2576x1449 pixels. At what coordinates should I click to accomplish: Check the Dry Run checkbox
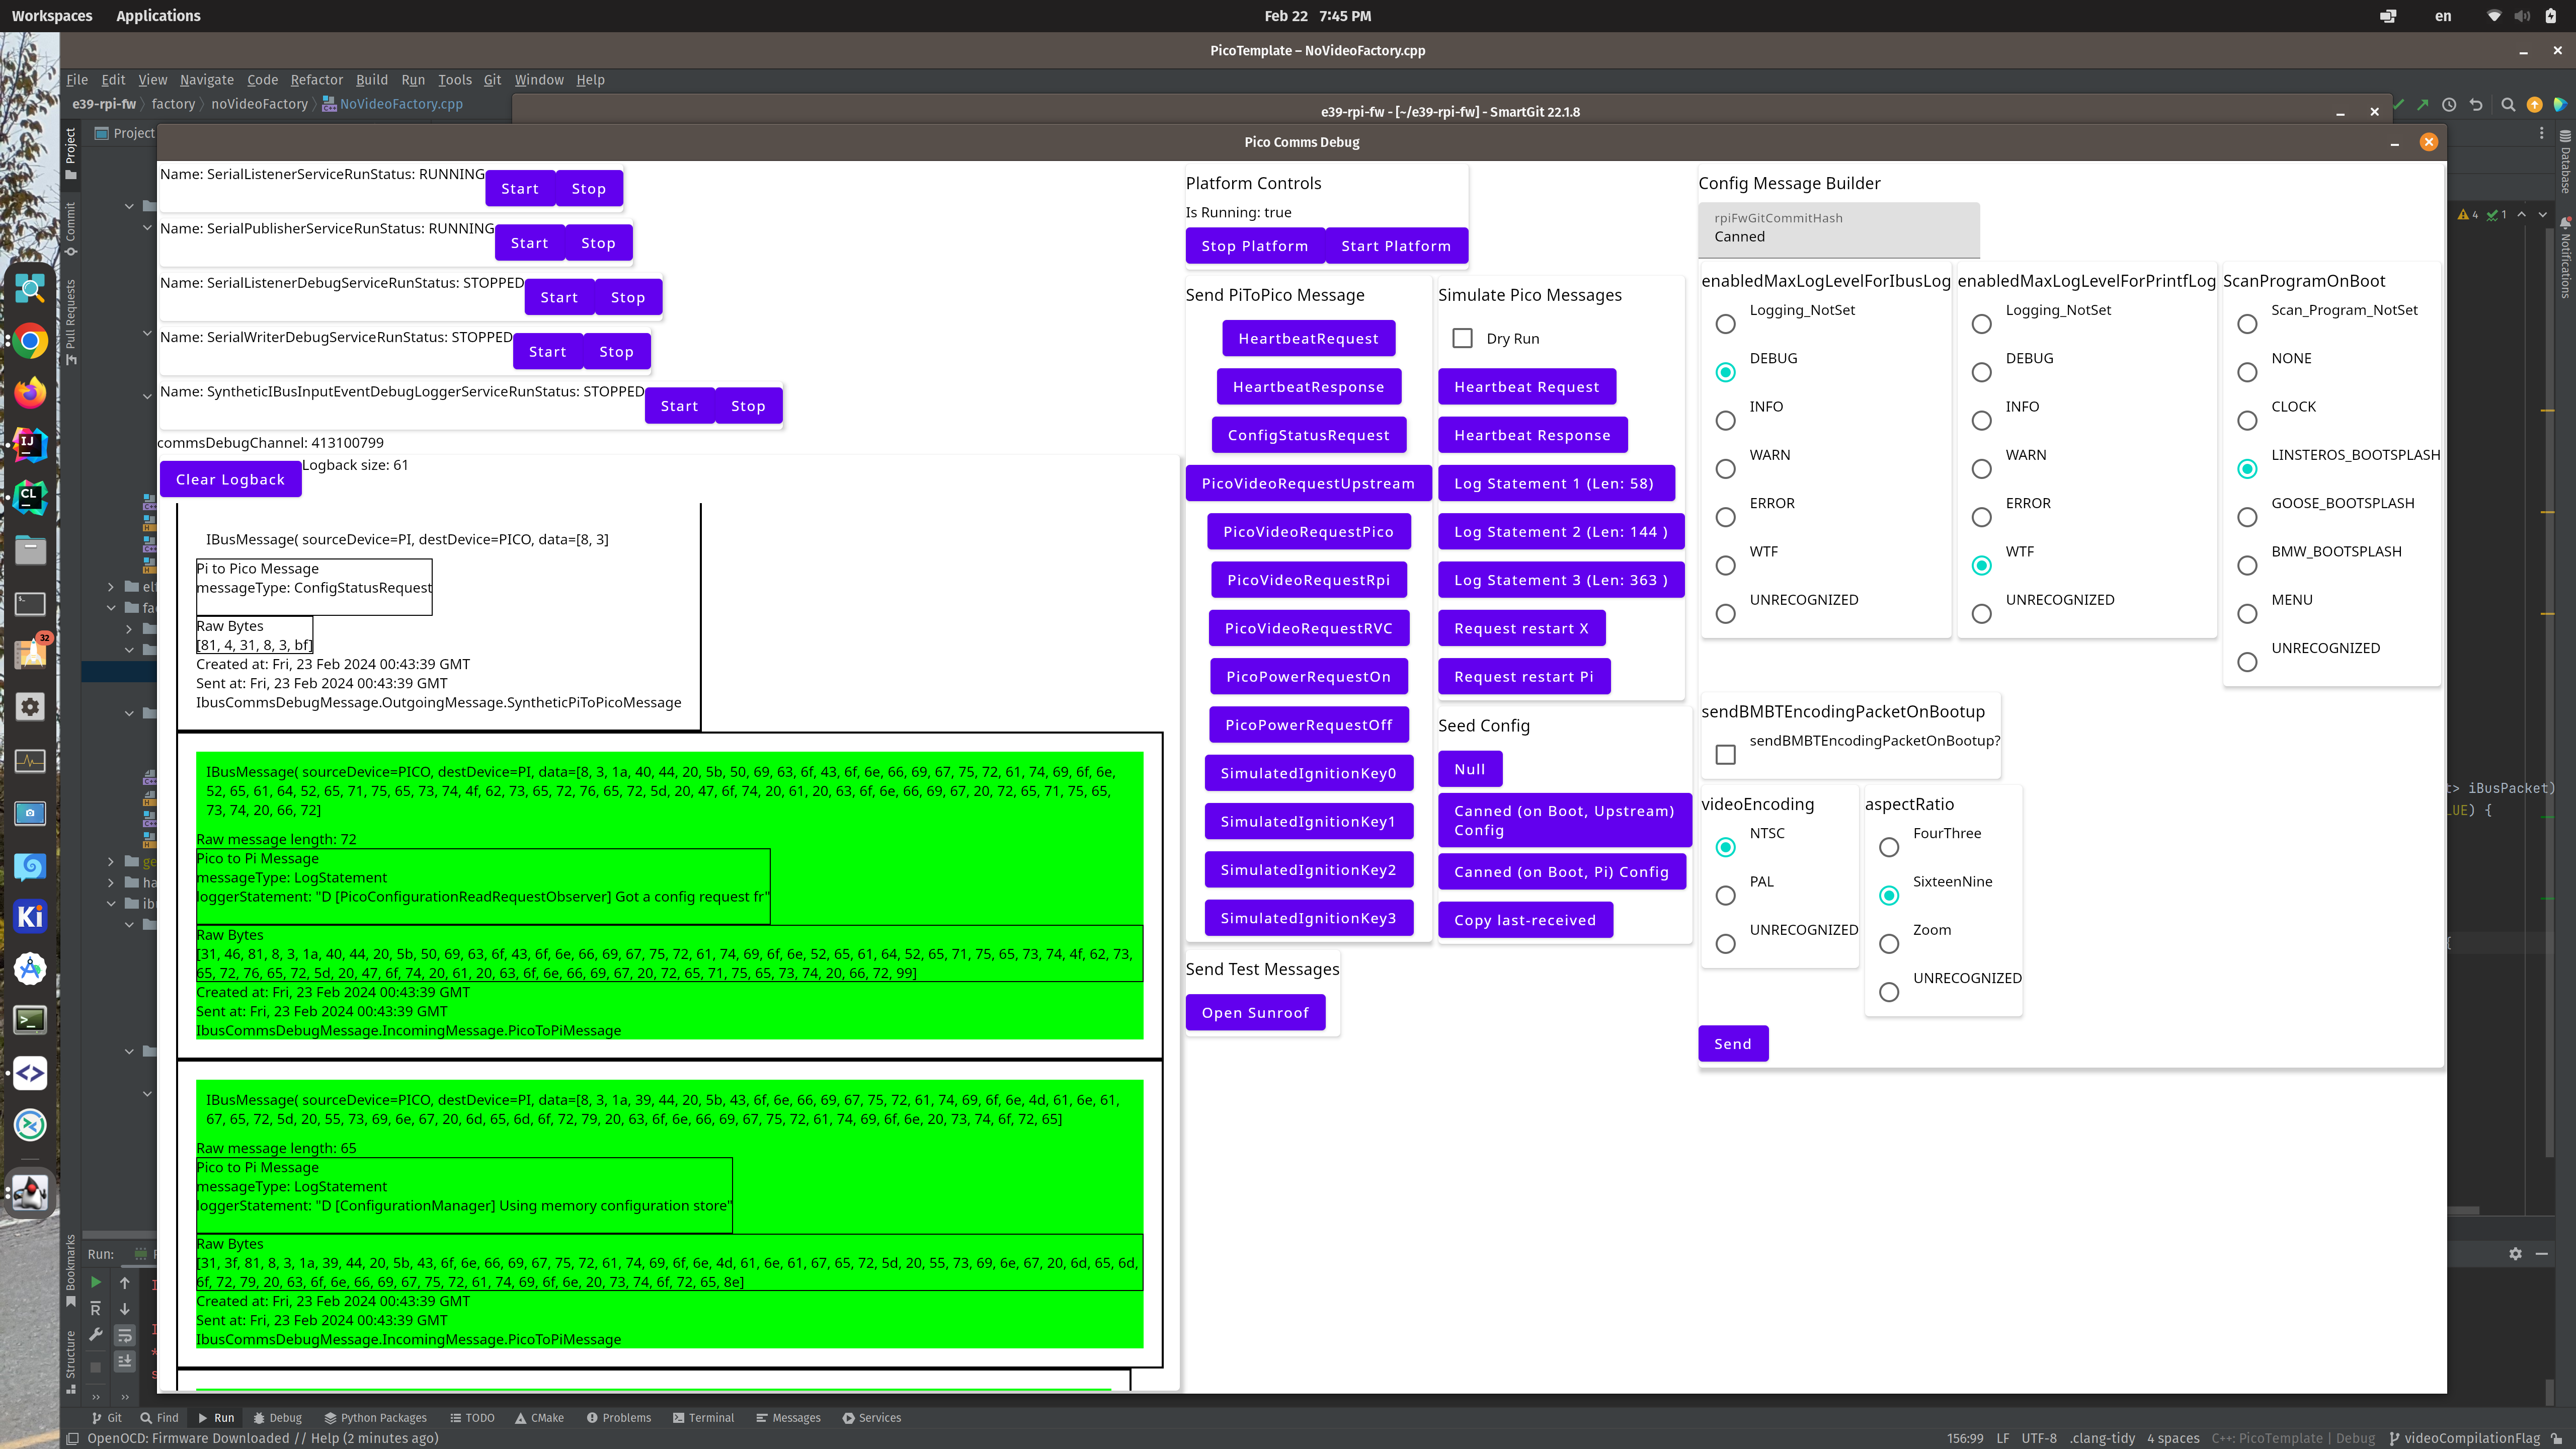tap(1462, 338)
